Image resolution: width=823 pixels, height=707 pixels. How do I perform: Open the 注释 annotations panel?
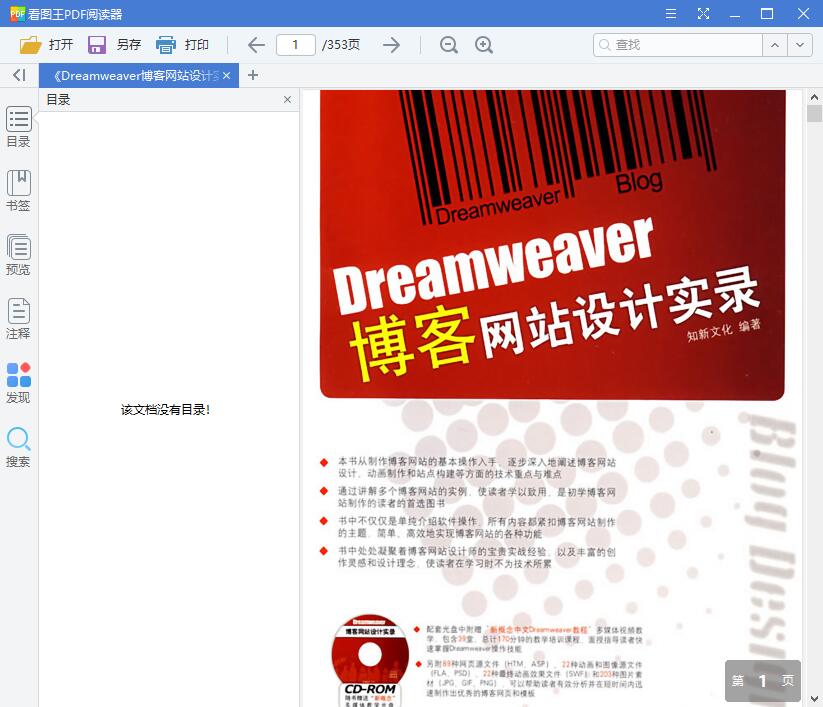18,319
